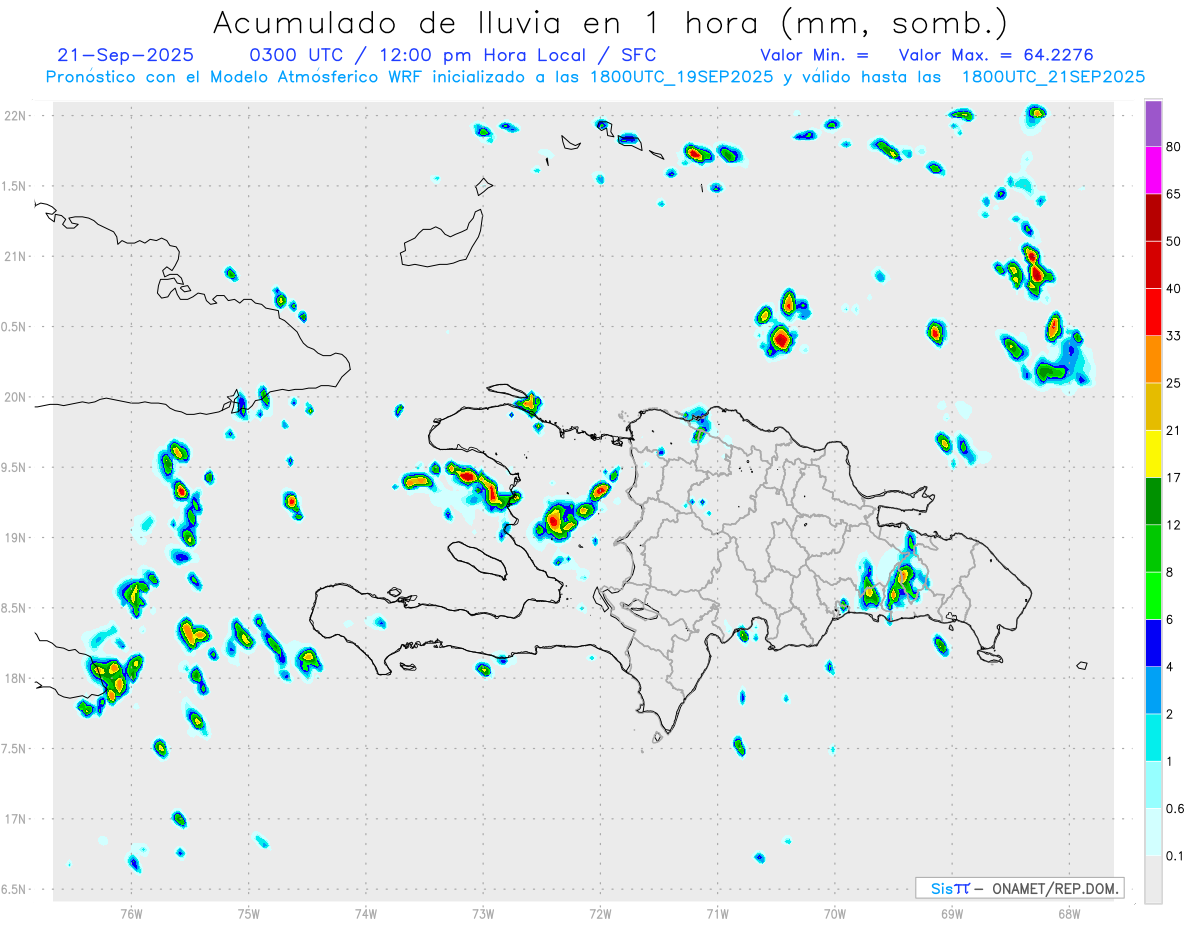Click the colorbar value label '33'
Image resolution: width=1200 pixels, height=927 pixels.
pyautogui.click(x=1174, y=336)
